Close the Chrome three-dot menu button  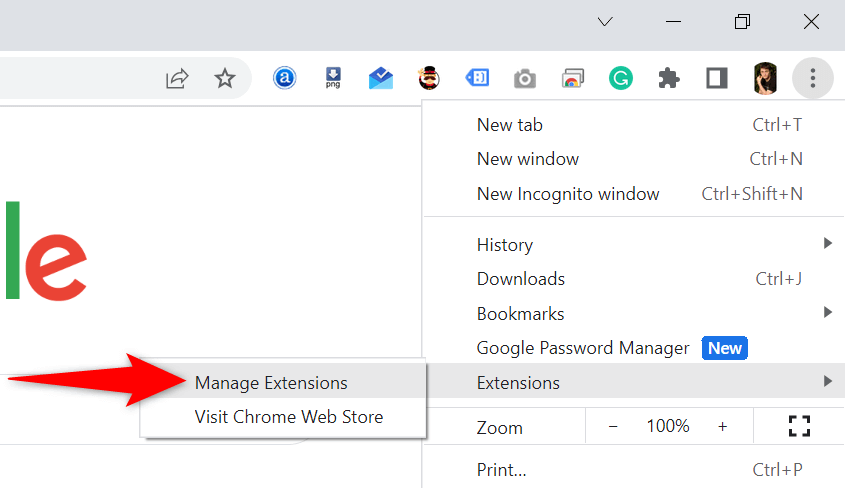pos(812,78)
